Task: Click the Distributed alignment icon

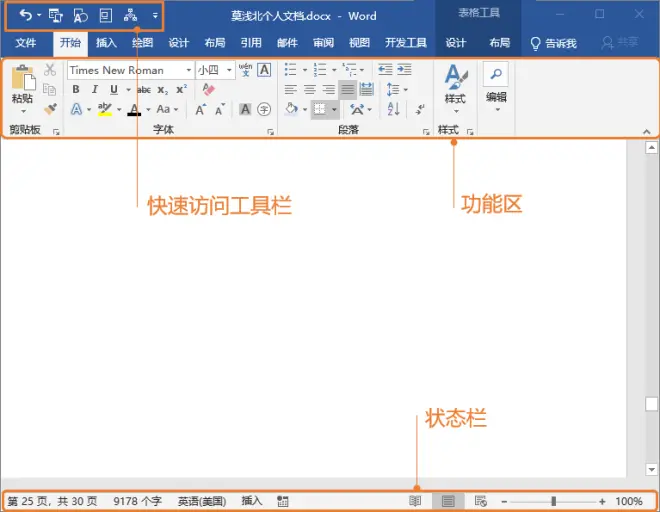Action: tap(367, 89)
